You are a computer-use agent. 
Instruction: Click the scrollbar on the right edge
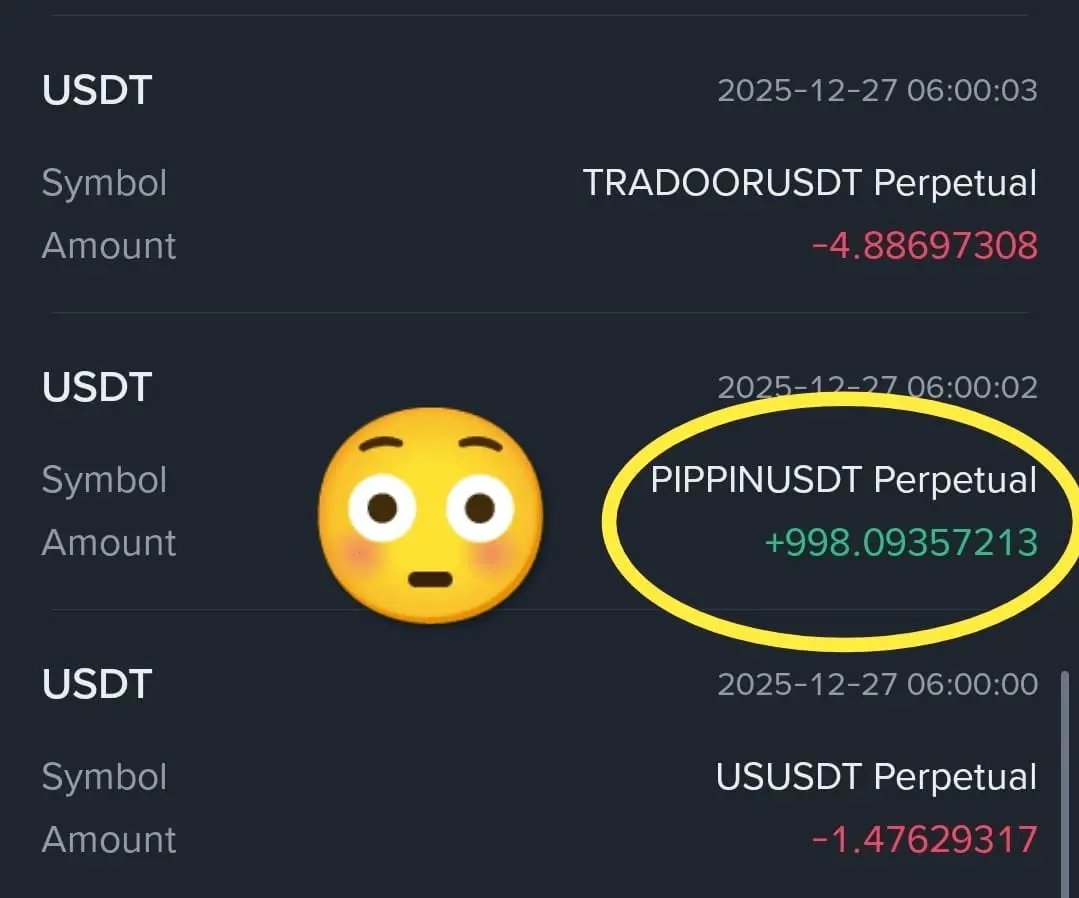pyautogui.click(x=1065, y=783)
